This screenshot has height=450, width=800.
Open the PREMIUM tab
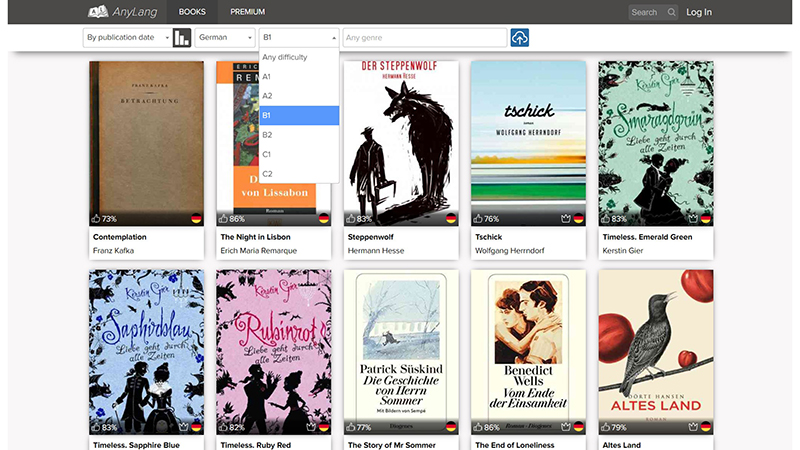tap(247, 12)
